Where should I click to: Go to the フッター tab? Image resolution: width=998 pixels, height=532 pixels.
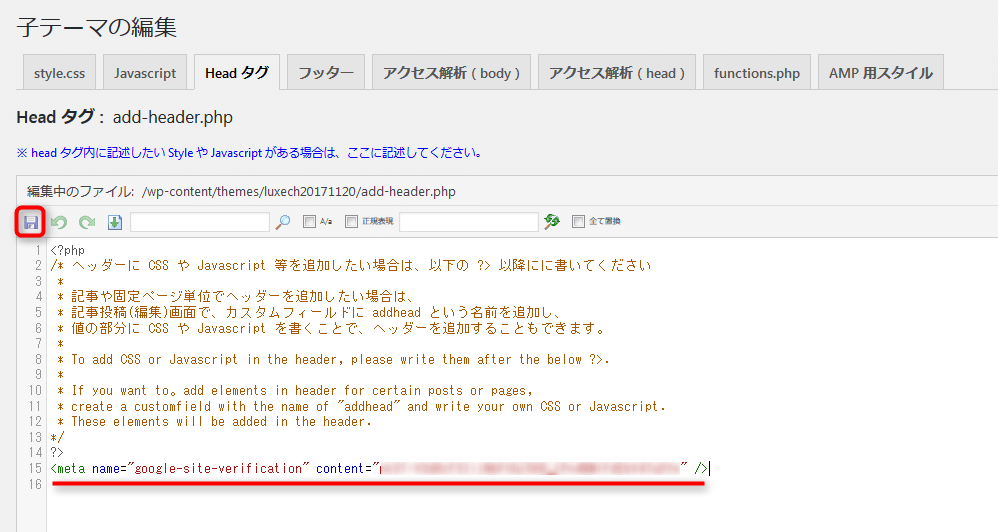(x=326, y=73)
